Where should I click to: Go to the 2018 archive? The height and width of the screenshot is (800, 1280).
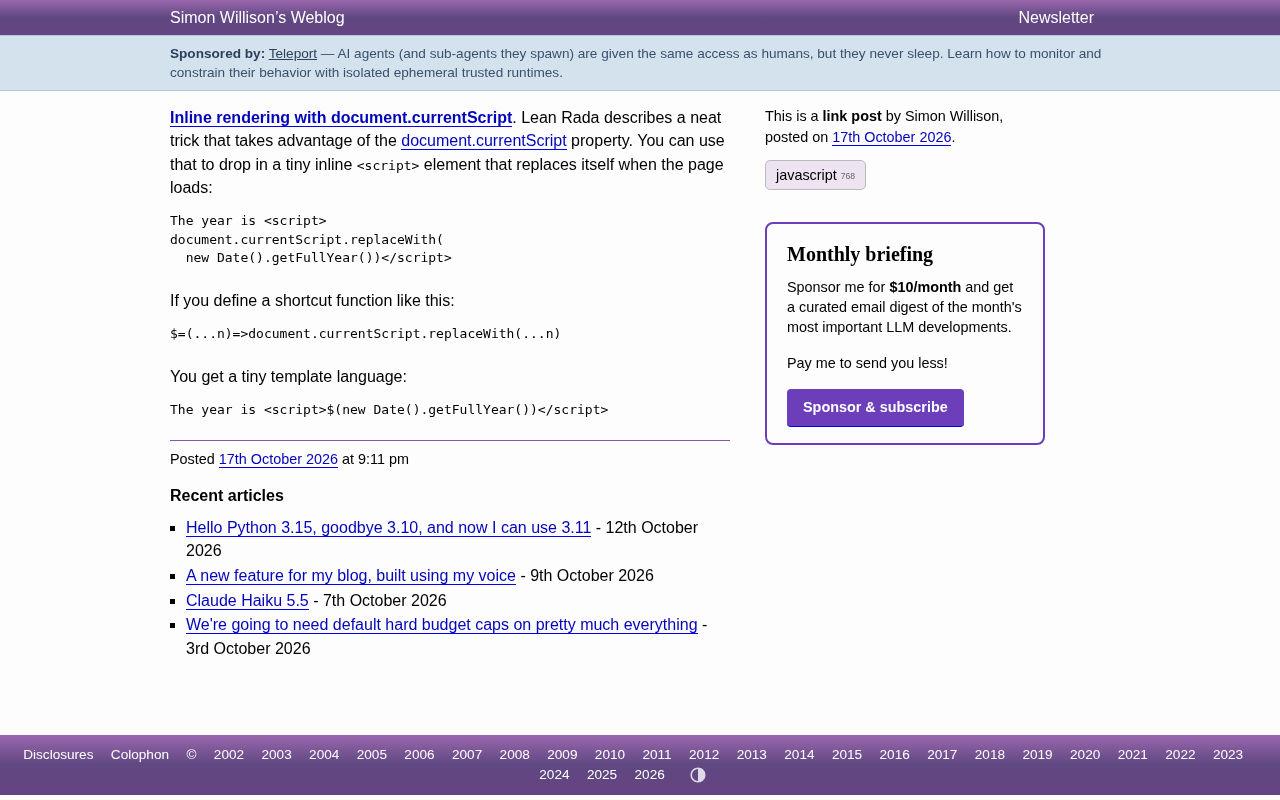pos(990,755)
